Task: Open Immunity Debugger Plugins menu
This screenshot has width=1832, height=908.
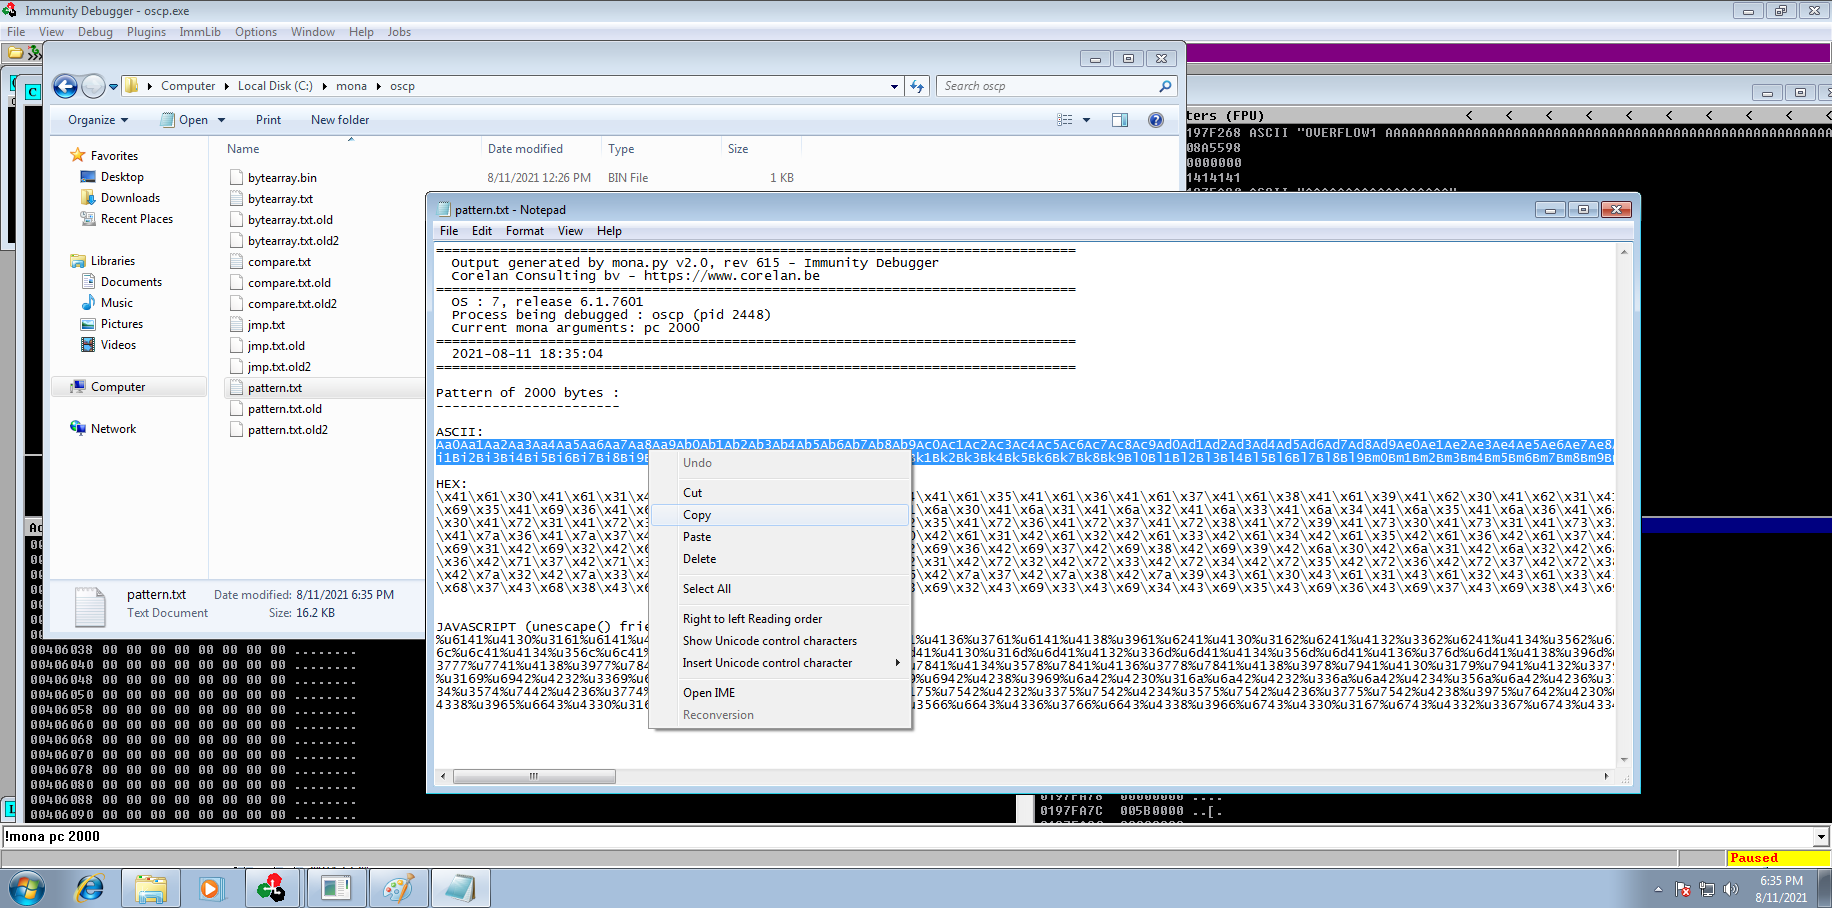Action: [146, 32]
